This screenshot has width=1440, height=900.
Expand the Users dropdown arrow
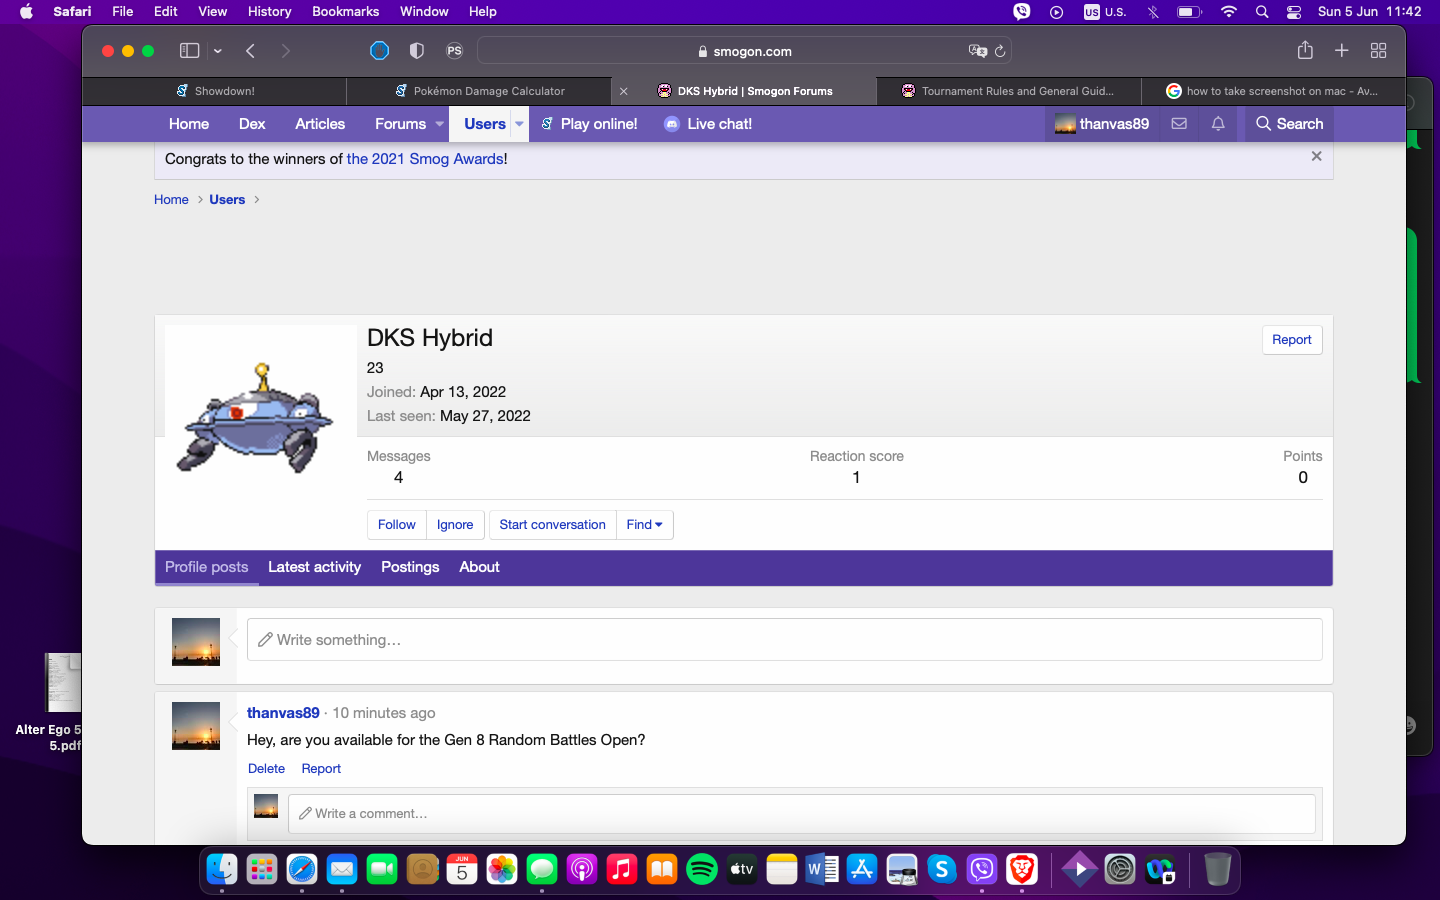[x=519, y=124]
